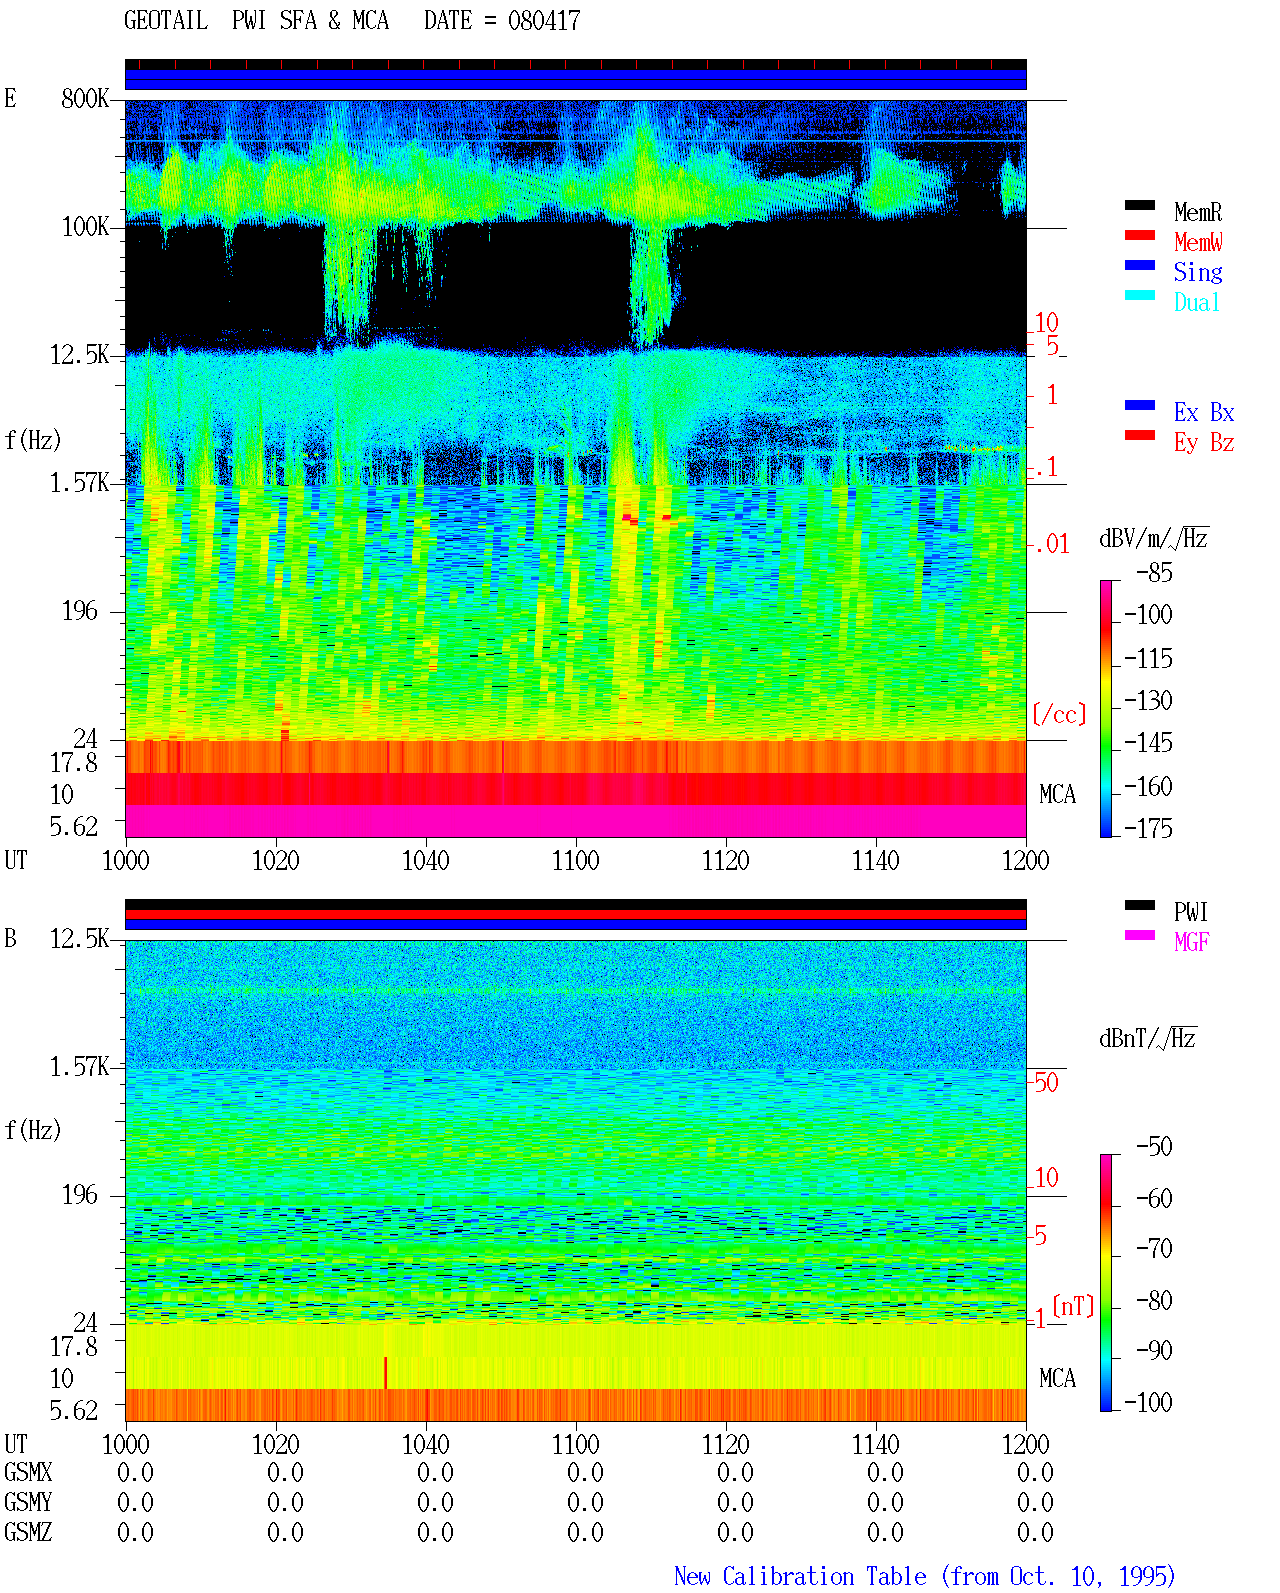1280x1593 pixels.
Task: Click the 'E' panel label
Action: 10,98
